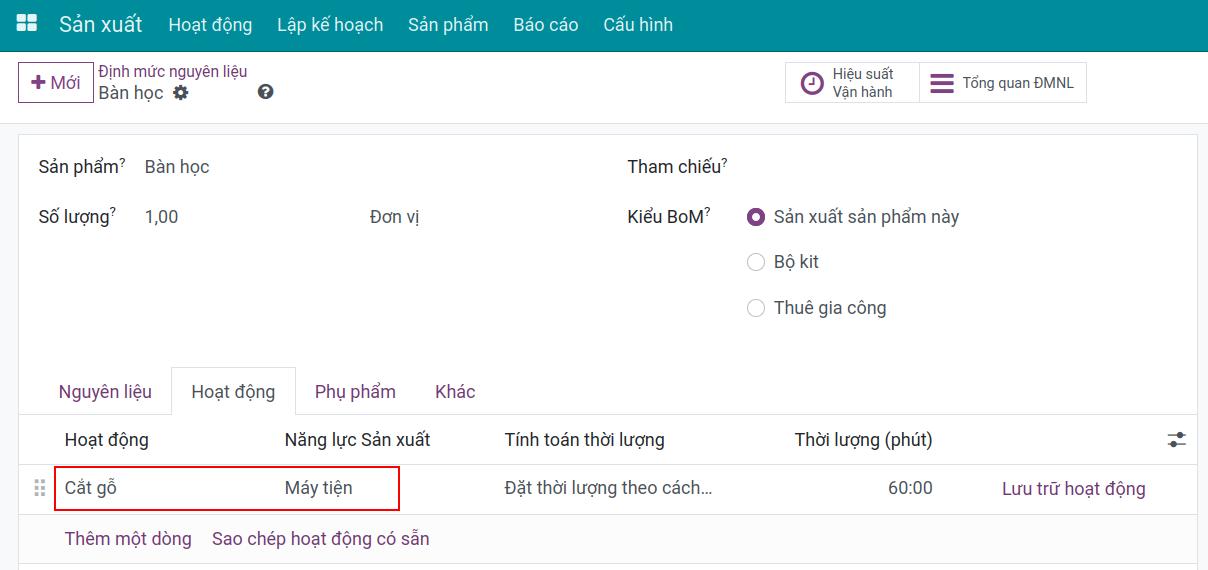Open Hiệu suất Vận hành stat button
Image resolution: width=1208 pixels, height=570 pixels.
(x=852, y=83)
